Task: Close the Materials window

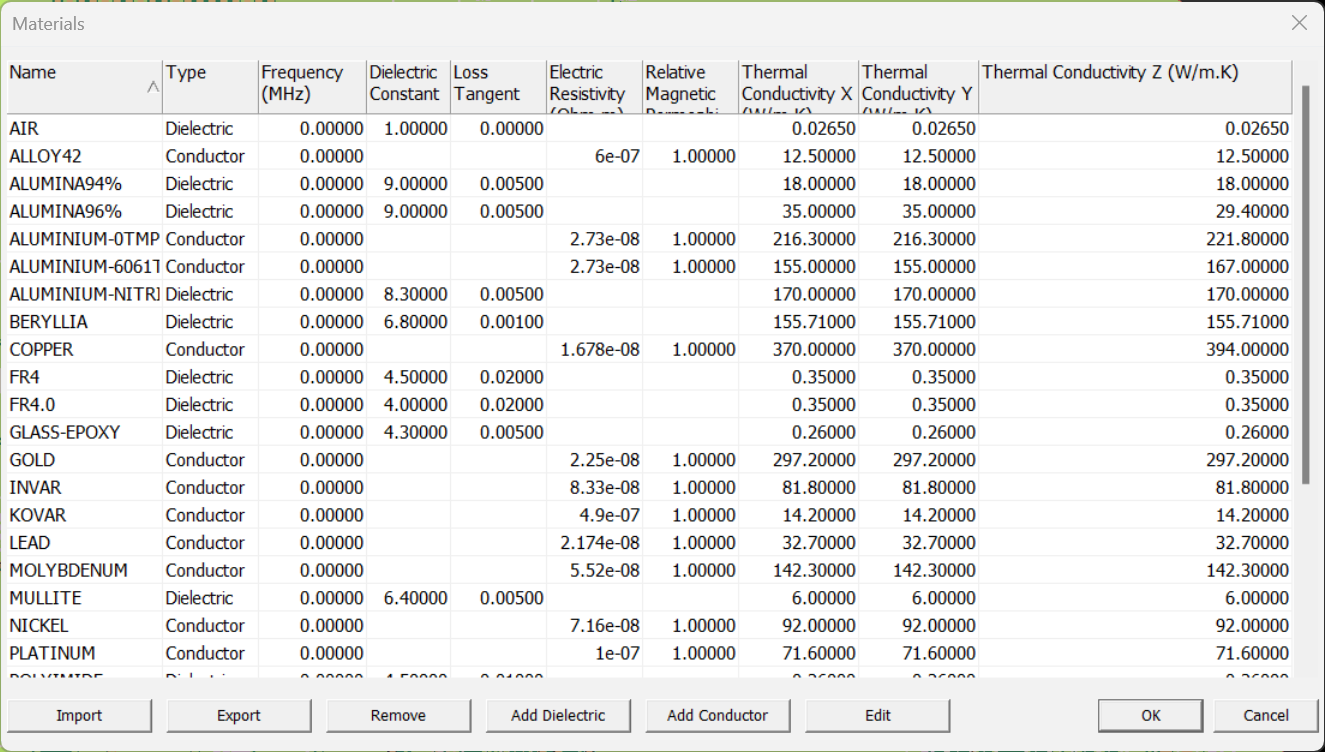Action: pos(1299,23)
